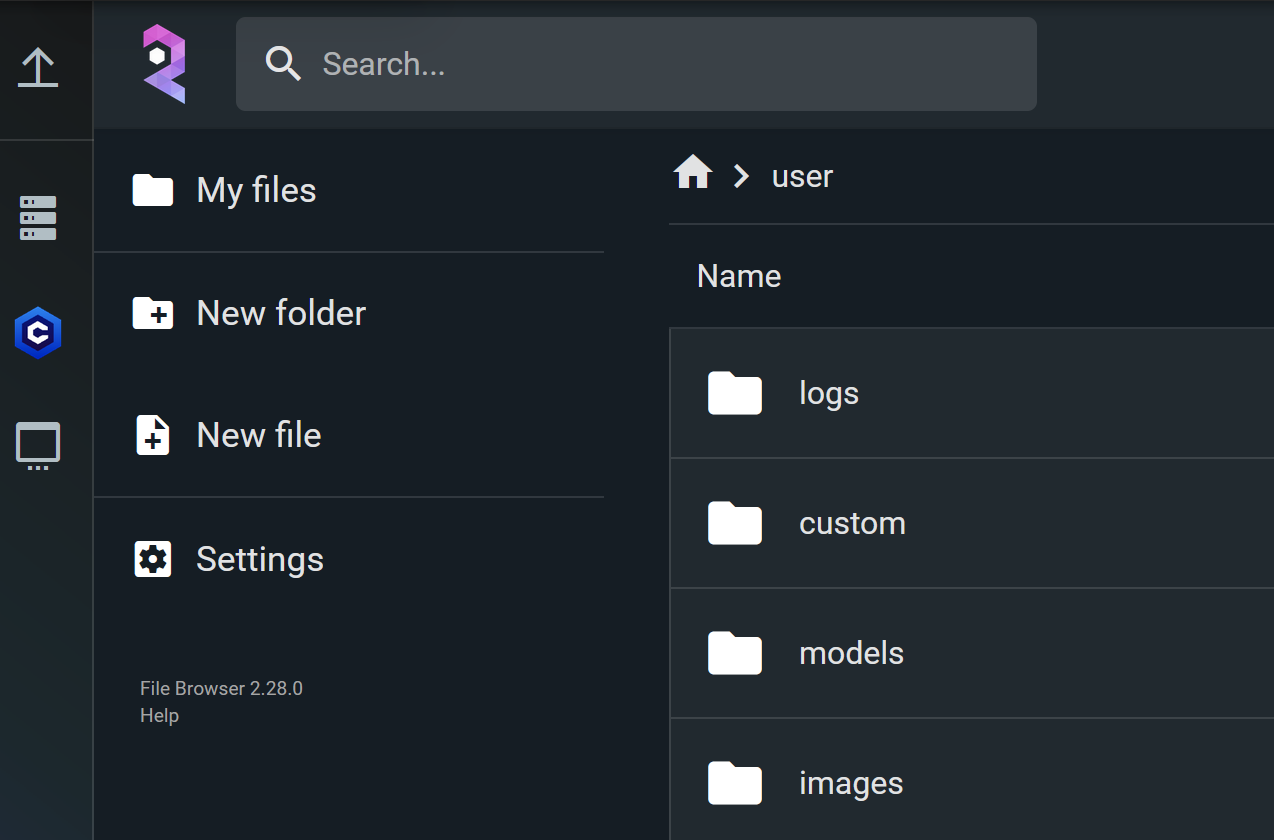Image resolution: width=1274 pixels, height=840 pixels.
Task: Open the Help link
Action: click(159, 715)
